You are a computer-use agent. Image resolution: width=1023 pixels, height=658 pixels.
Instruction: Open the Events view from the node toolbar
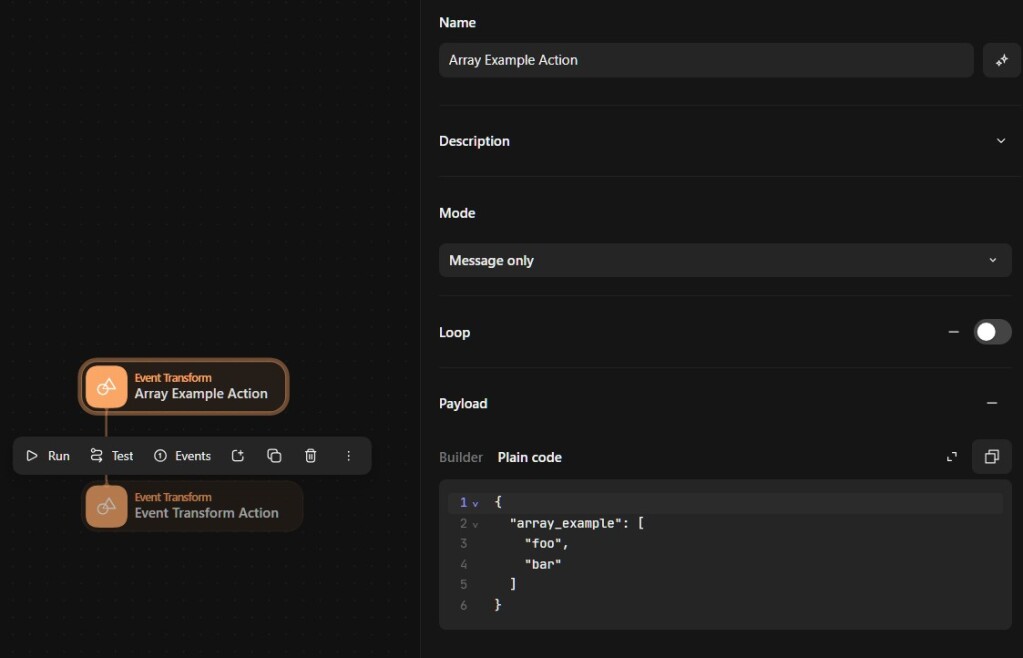tap(182, 455)
